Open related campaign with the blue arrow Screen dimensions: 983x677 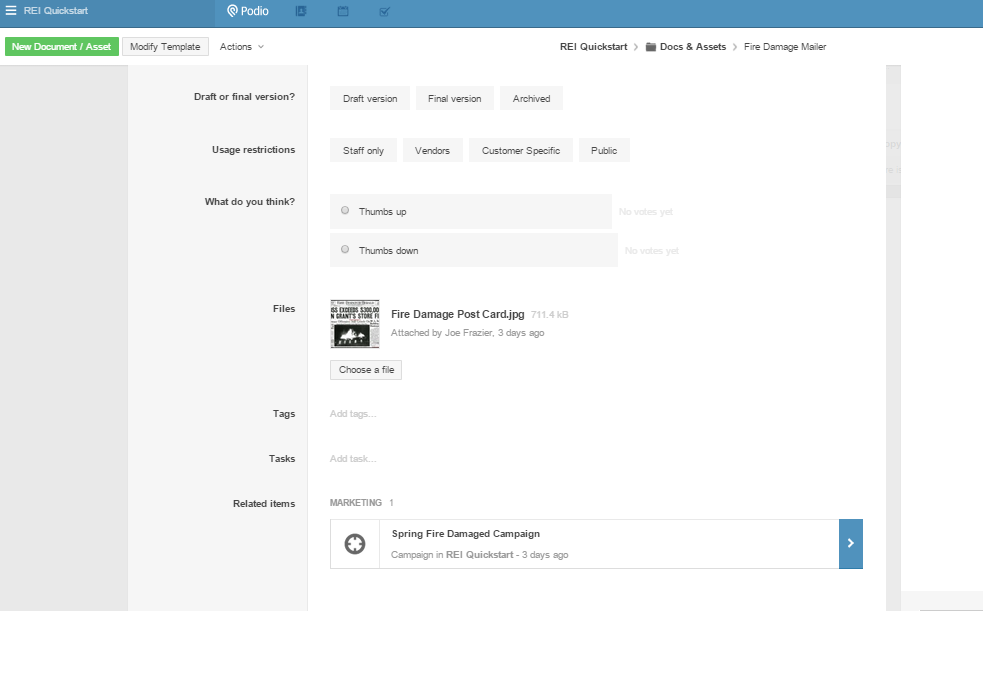coord(850,544)
